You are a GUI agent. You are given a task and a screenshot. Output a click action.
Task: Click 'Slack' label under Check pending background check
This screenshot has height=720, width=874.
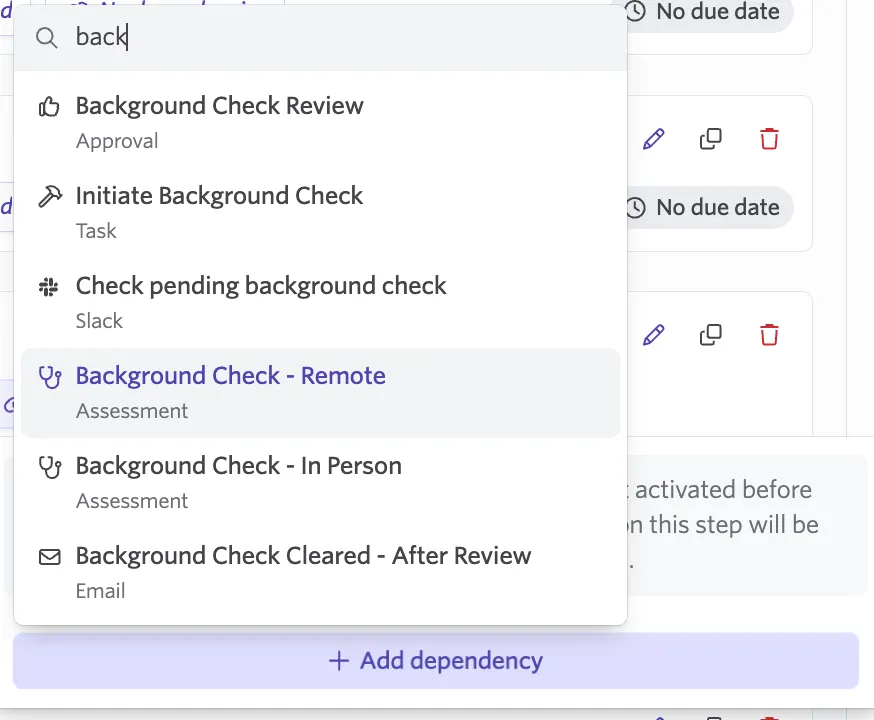(99, 321)
